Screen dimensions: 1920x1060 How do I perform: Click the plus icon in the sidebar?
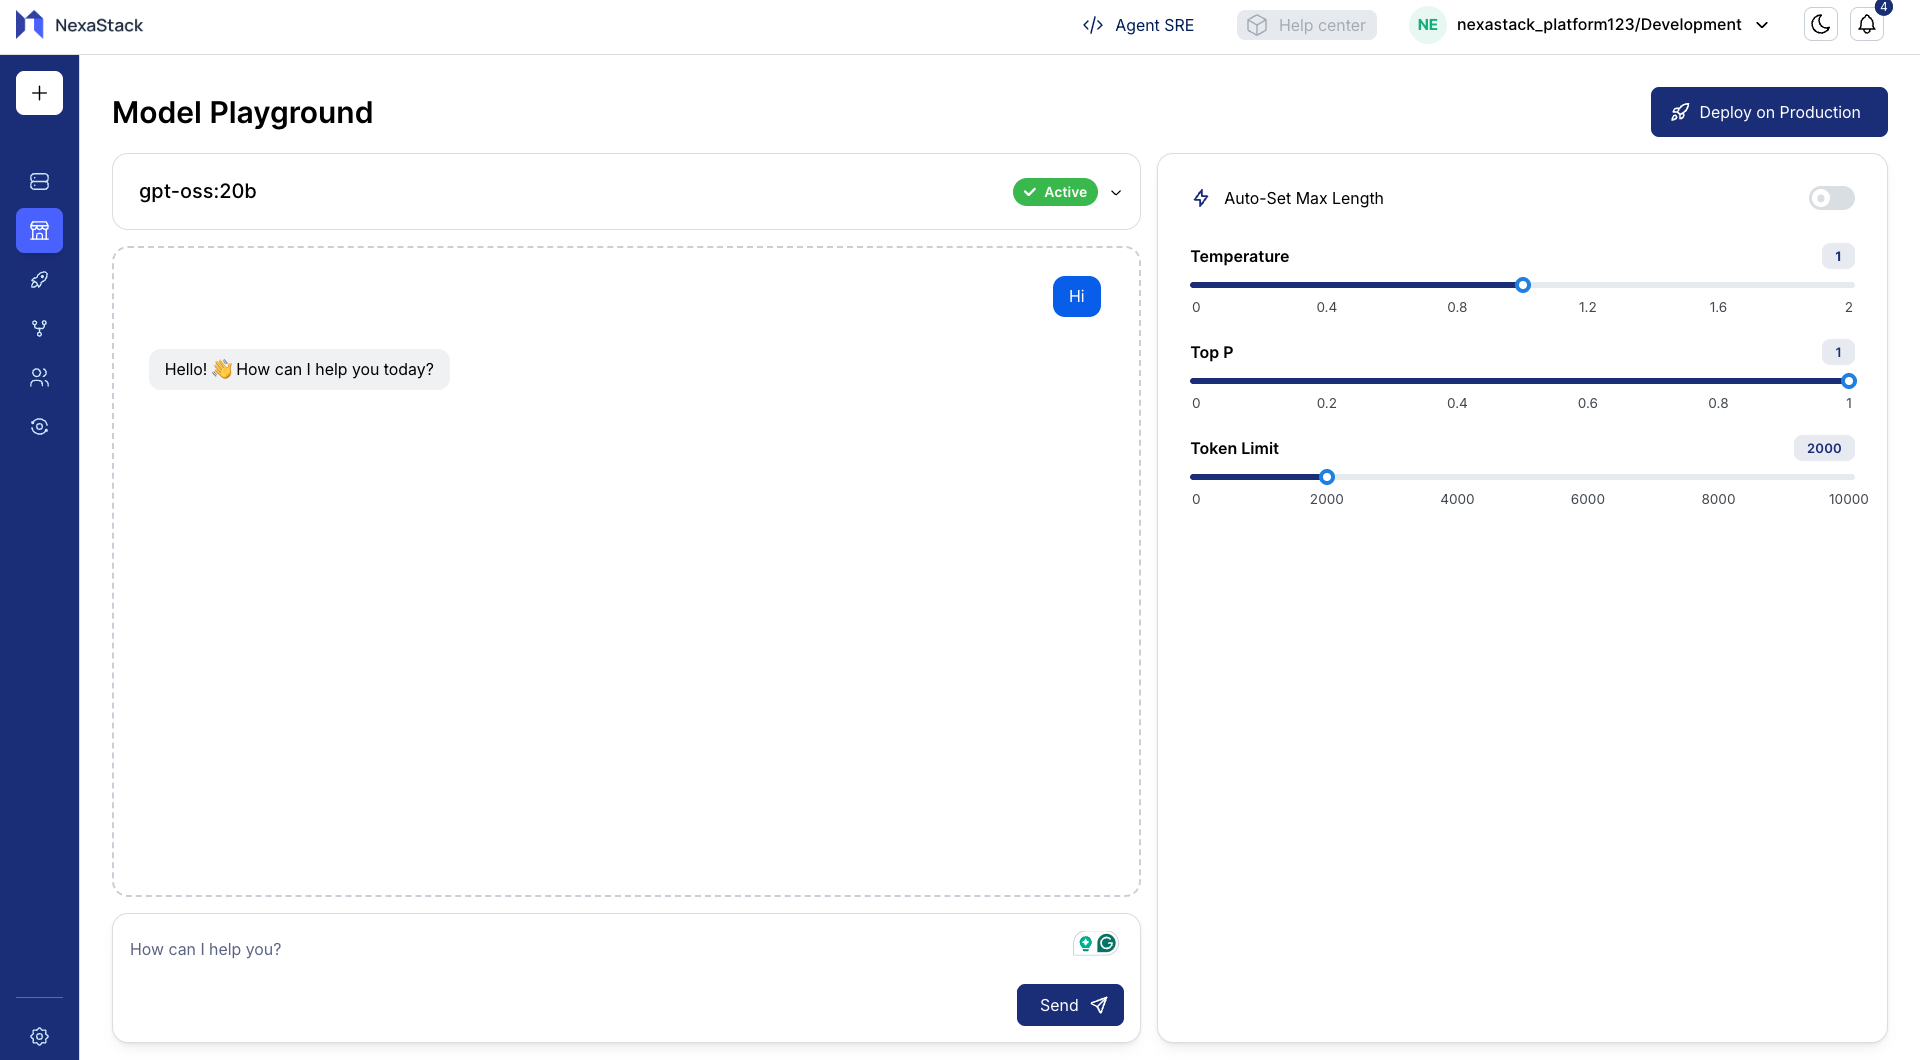tap(39, 93)
